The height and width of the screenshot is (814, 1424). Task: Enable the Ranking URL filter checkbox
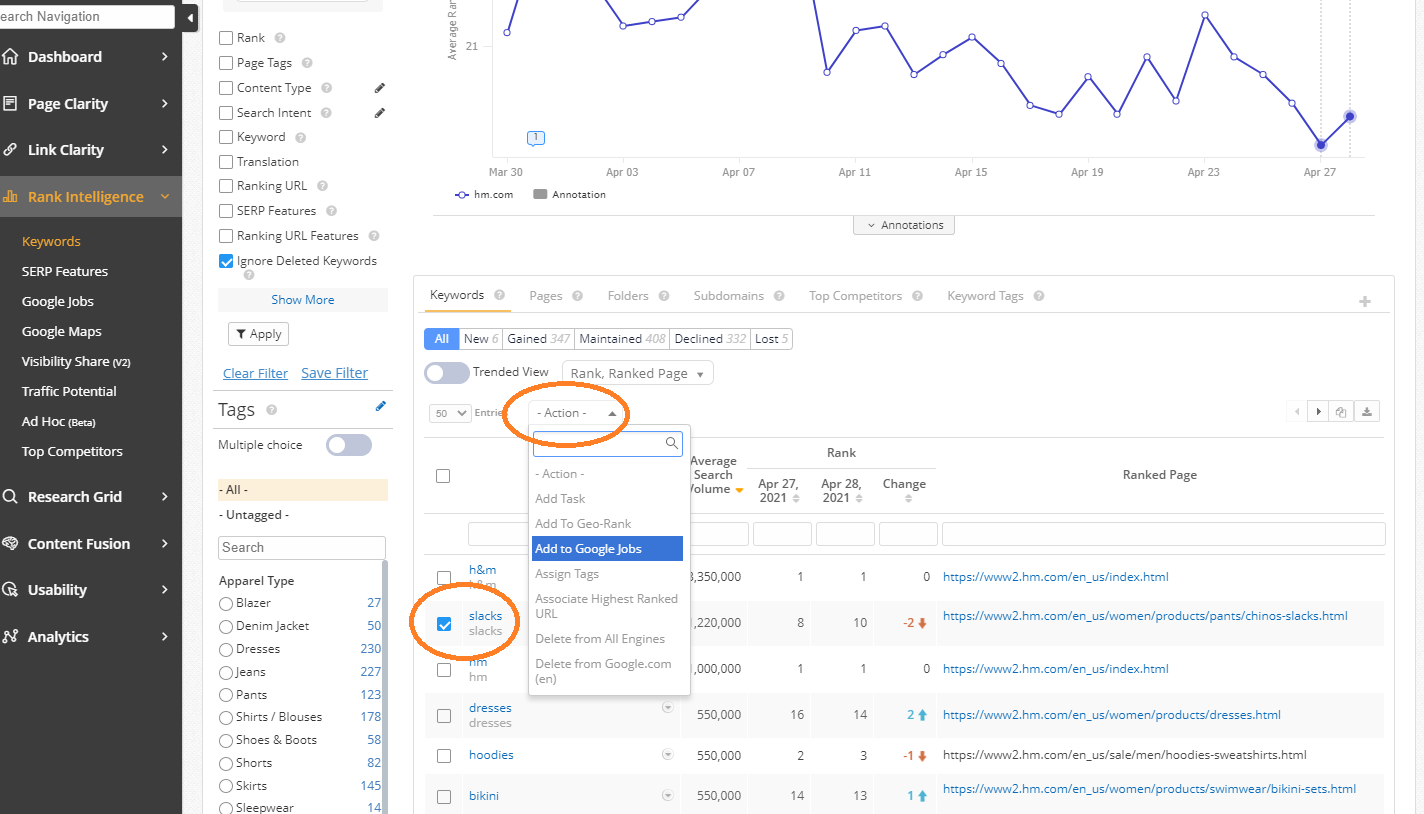(226, 186)
